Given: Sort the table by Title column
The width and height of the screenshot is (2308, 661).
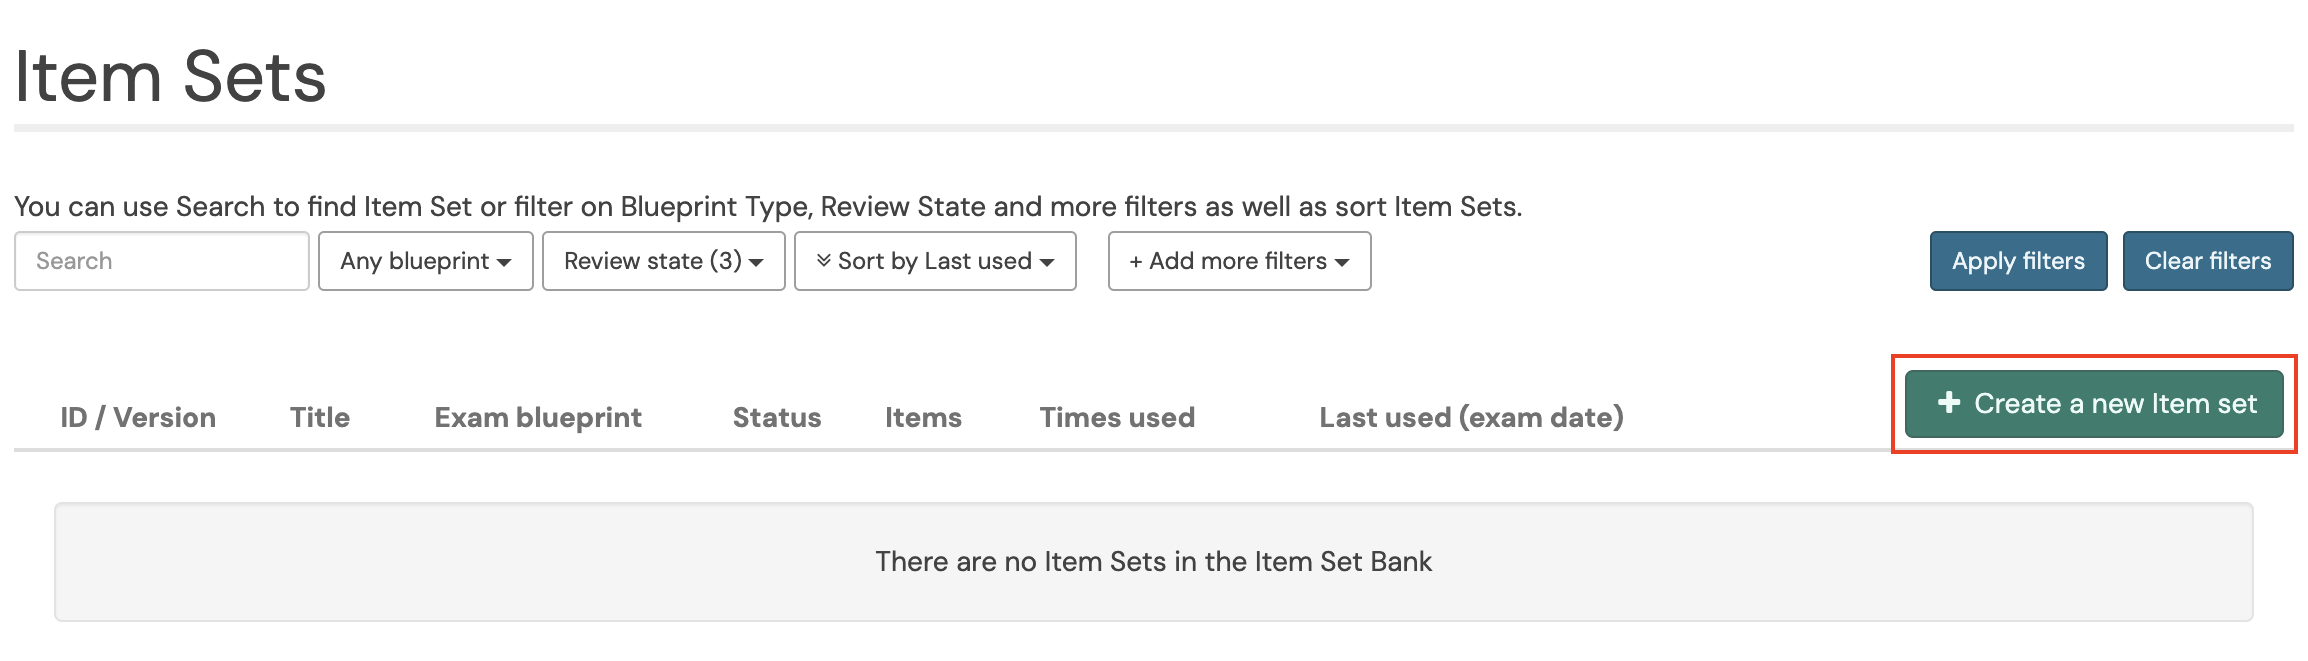Looking at the screenshot, I should click(319, 417).
